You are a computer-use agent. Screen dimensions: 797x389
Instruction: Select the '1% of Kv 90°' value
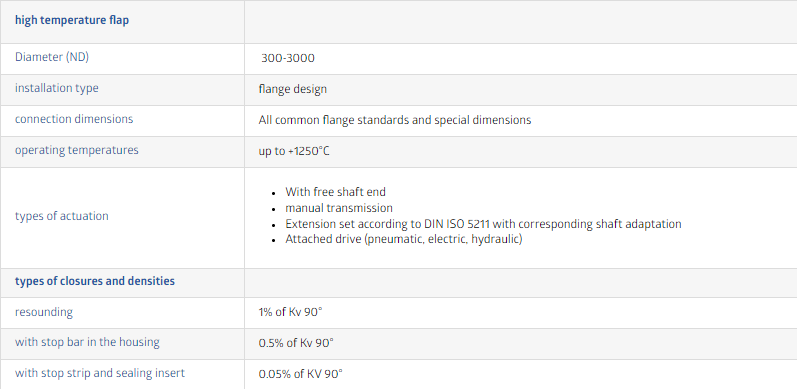pos(290,312)
